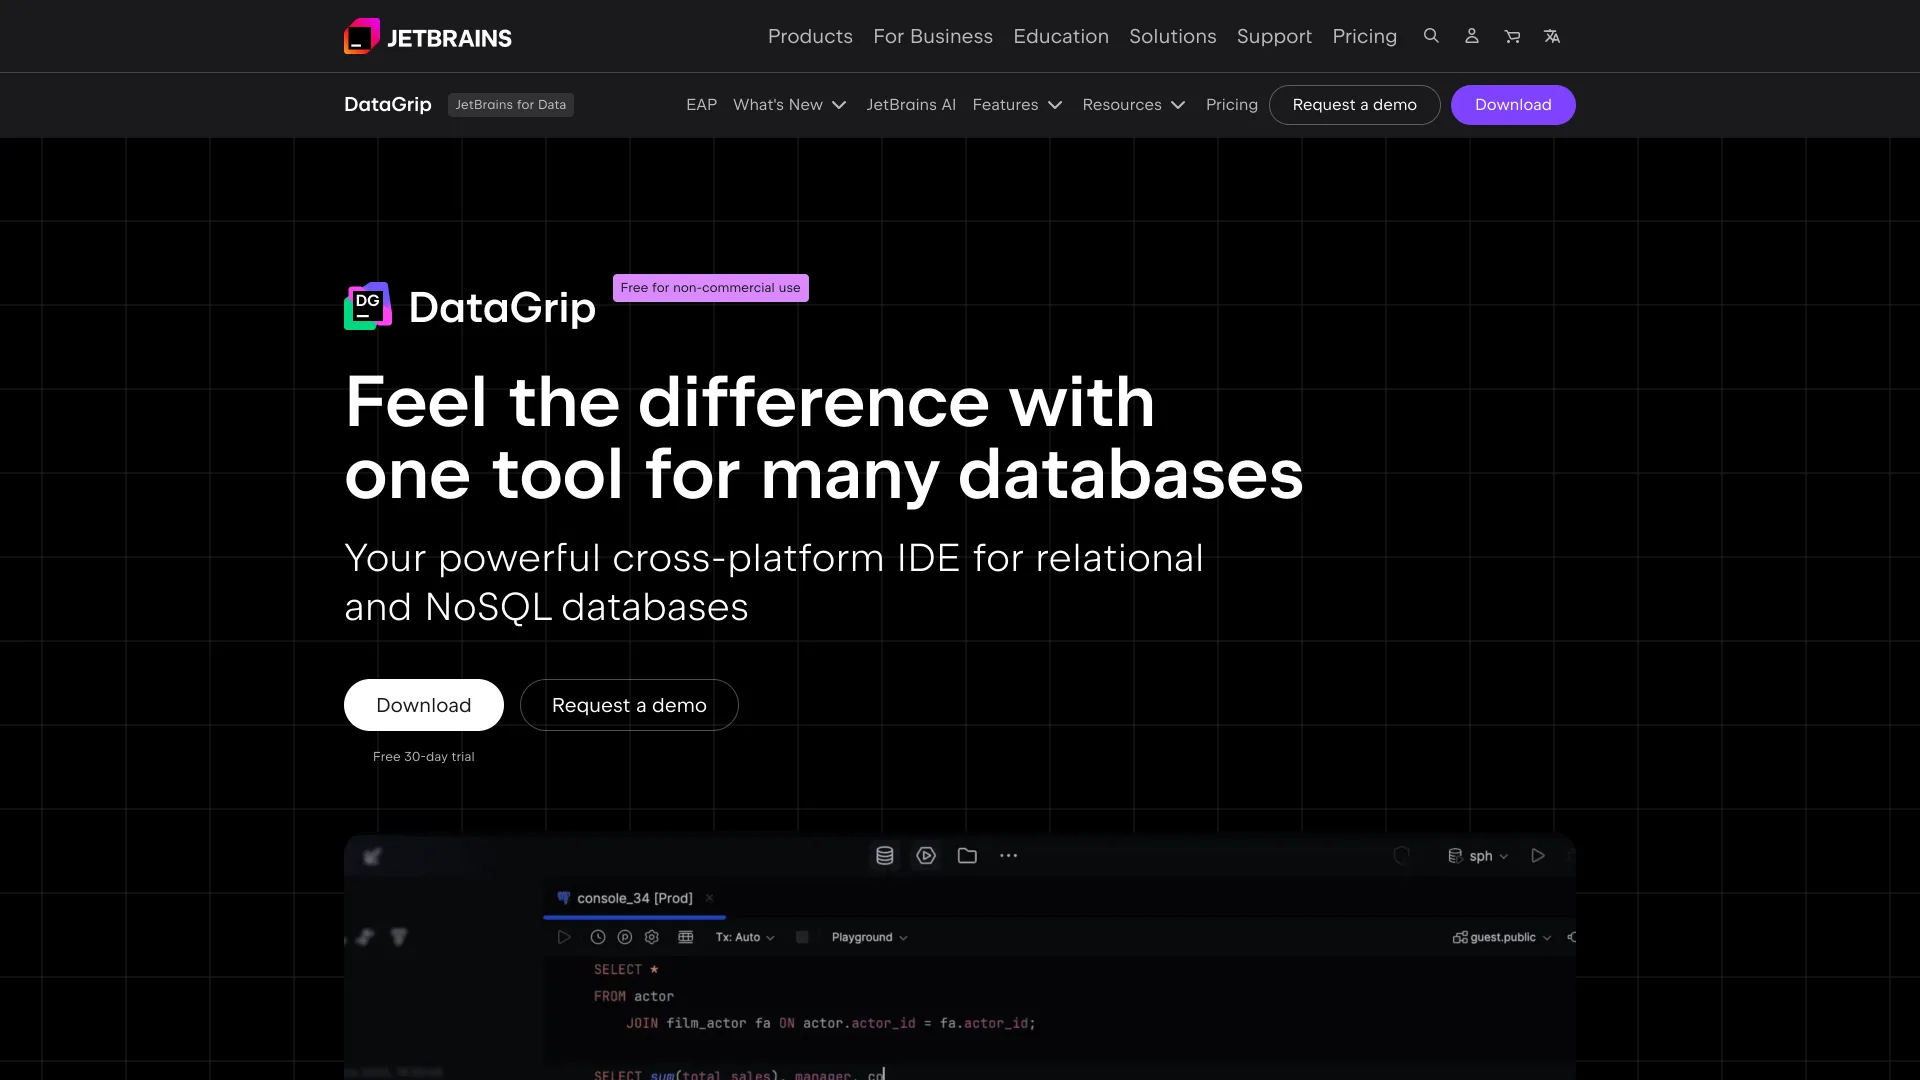Screen dimensions: 1920x1080
Task: Open the Support menu
Action: coord(1274,36)
